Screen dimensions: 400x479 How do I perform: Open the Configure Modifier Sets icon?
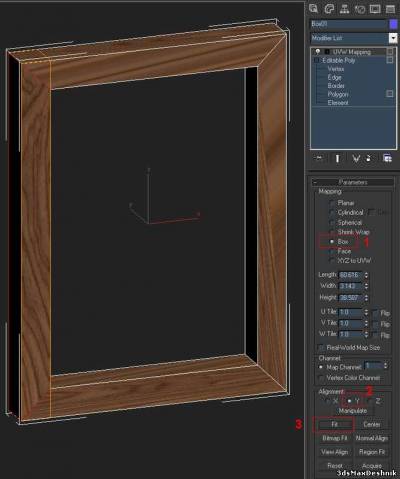387,158
